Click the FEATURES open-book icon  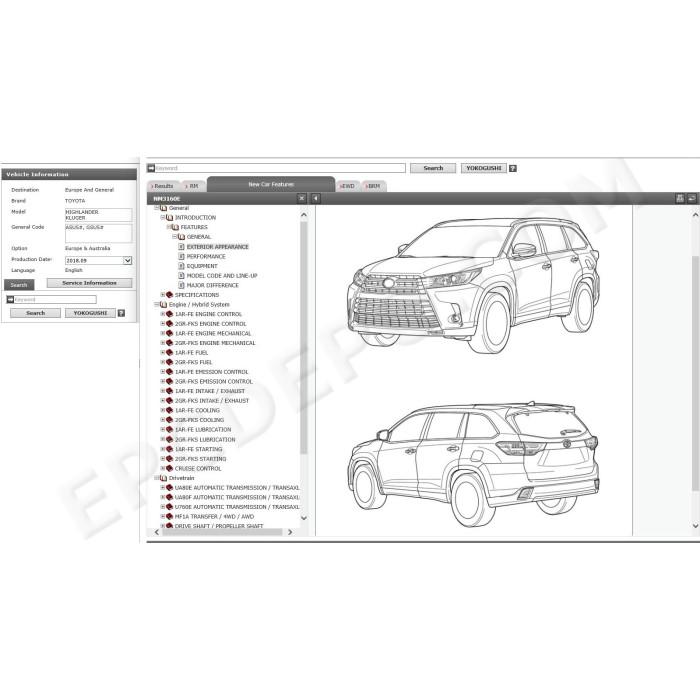[175, 227]
